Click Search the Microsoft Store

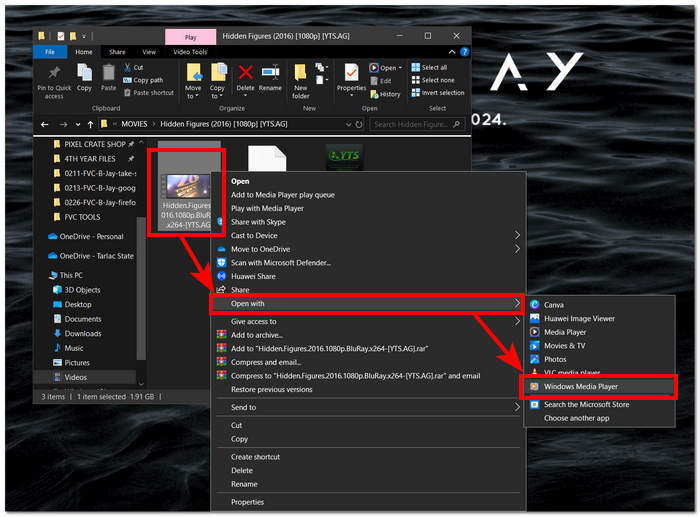586,405
